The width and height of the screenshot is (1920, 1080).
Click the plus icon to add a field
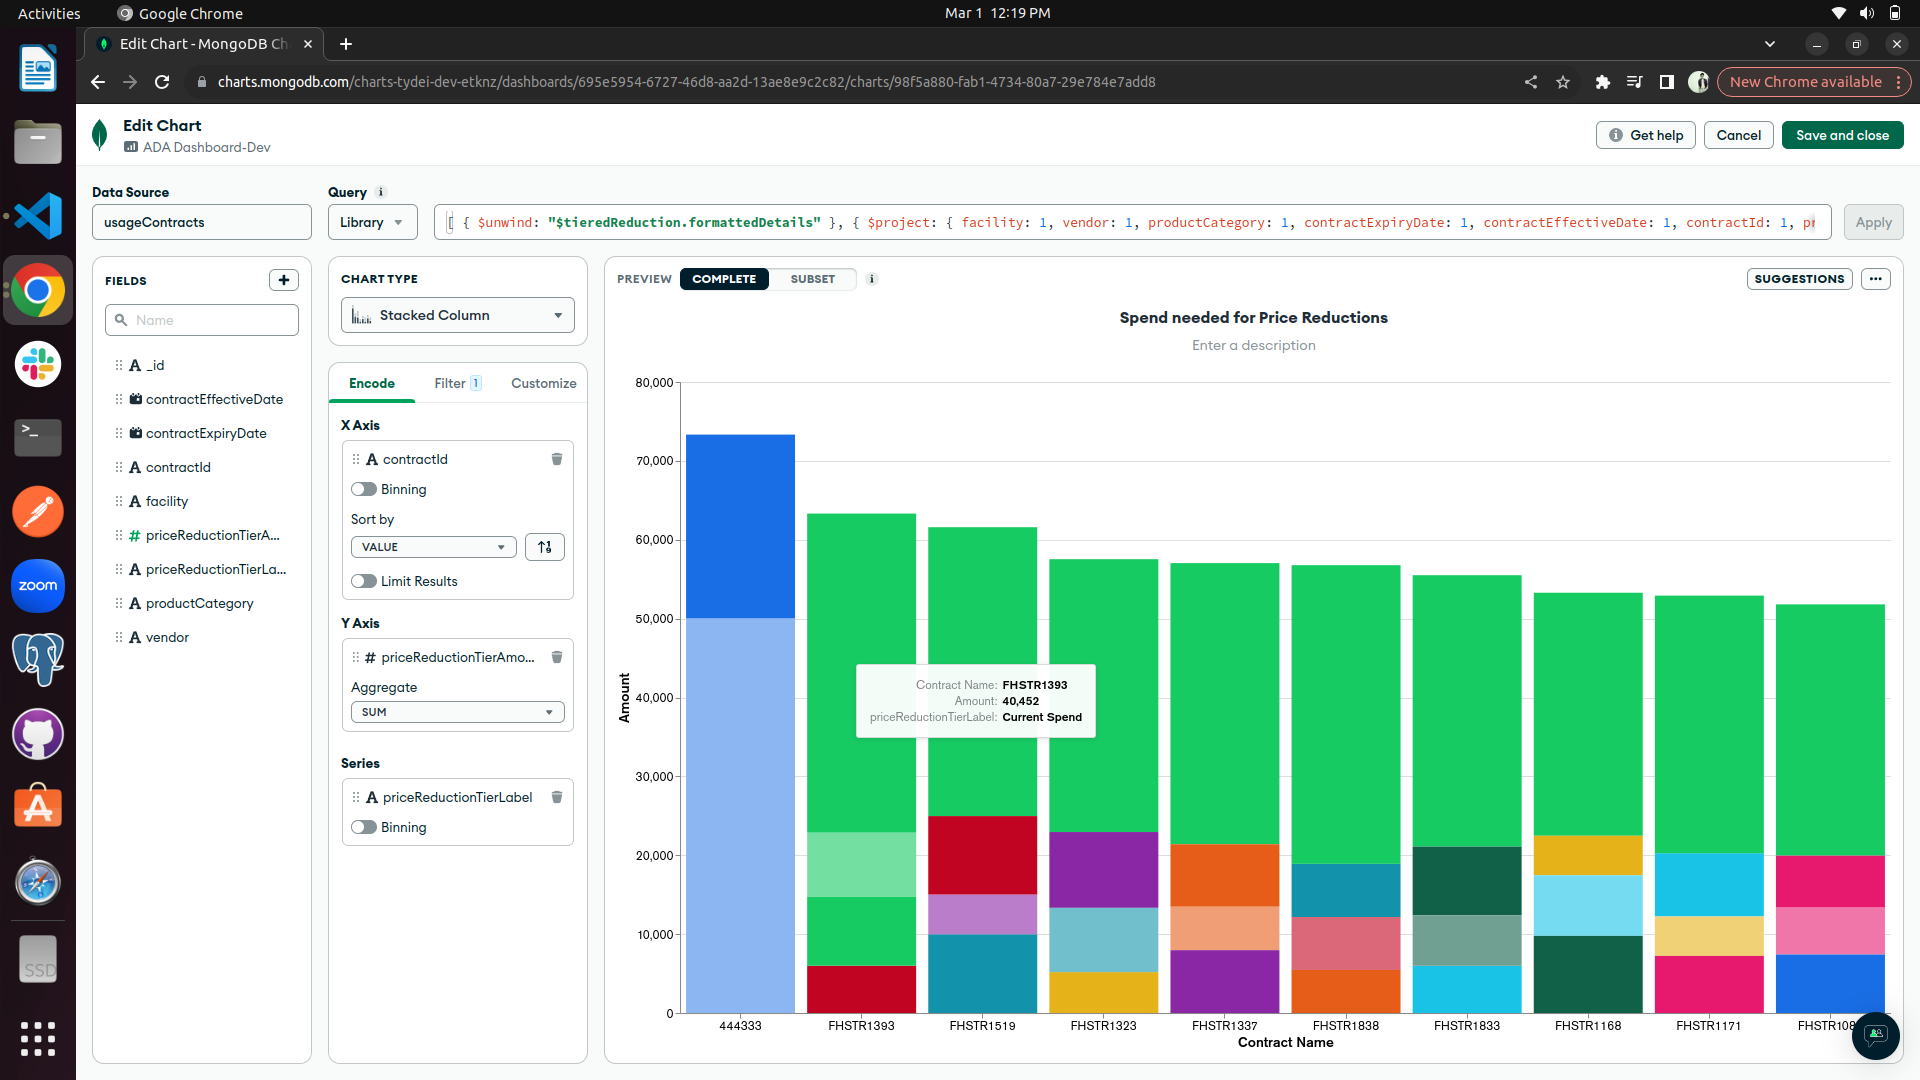[x=284, y=280]
